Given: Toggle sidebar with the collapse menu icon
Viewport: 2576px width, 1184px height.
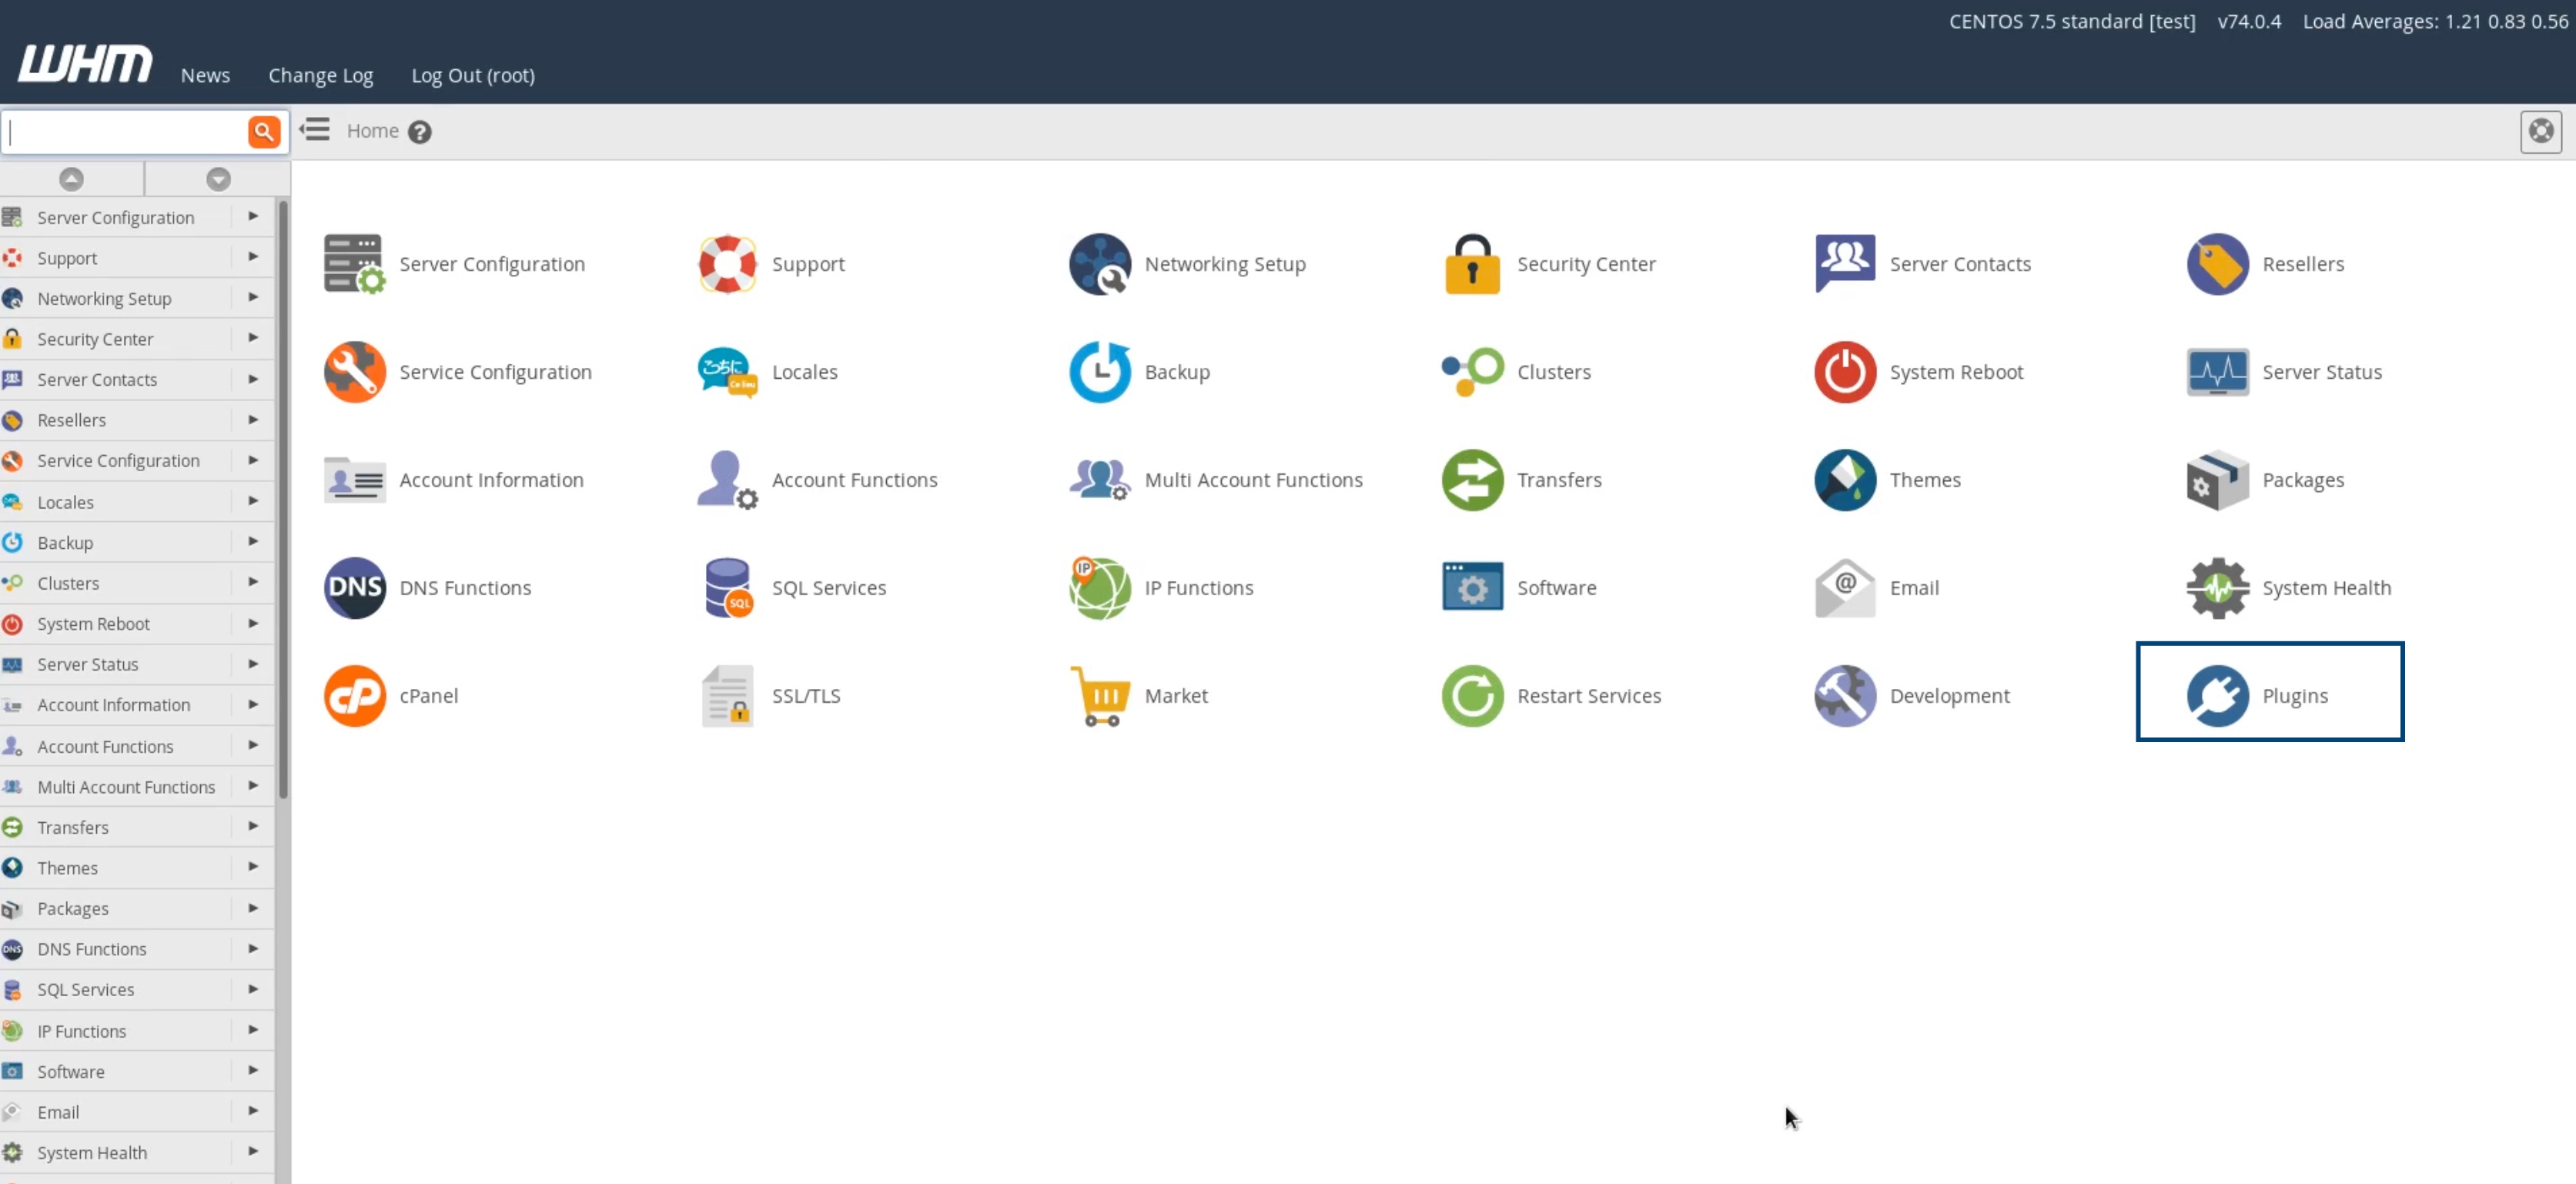Looking at the screenshot, I should tap(315, 130).
